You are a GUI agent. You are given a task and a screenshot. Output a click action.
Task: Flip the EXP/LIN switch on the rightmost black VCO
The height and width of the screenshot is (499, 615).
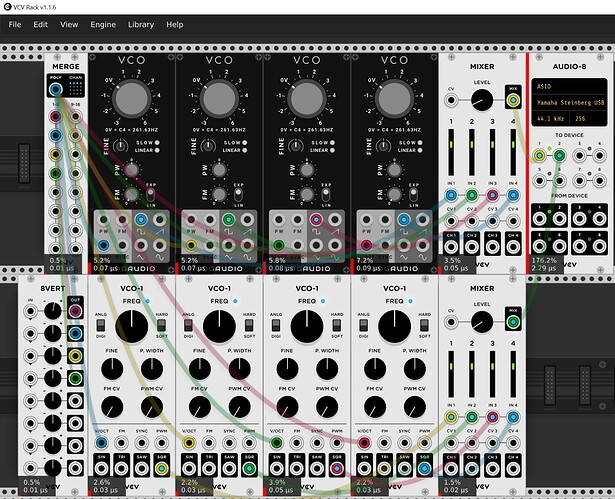[413, 195]
